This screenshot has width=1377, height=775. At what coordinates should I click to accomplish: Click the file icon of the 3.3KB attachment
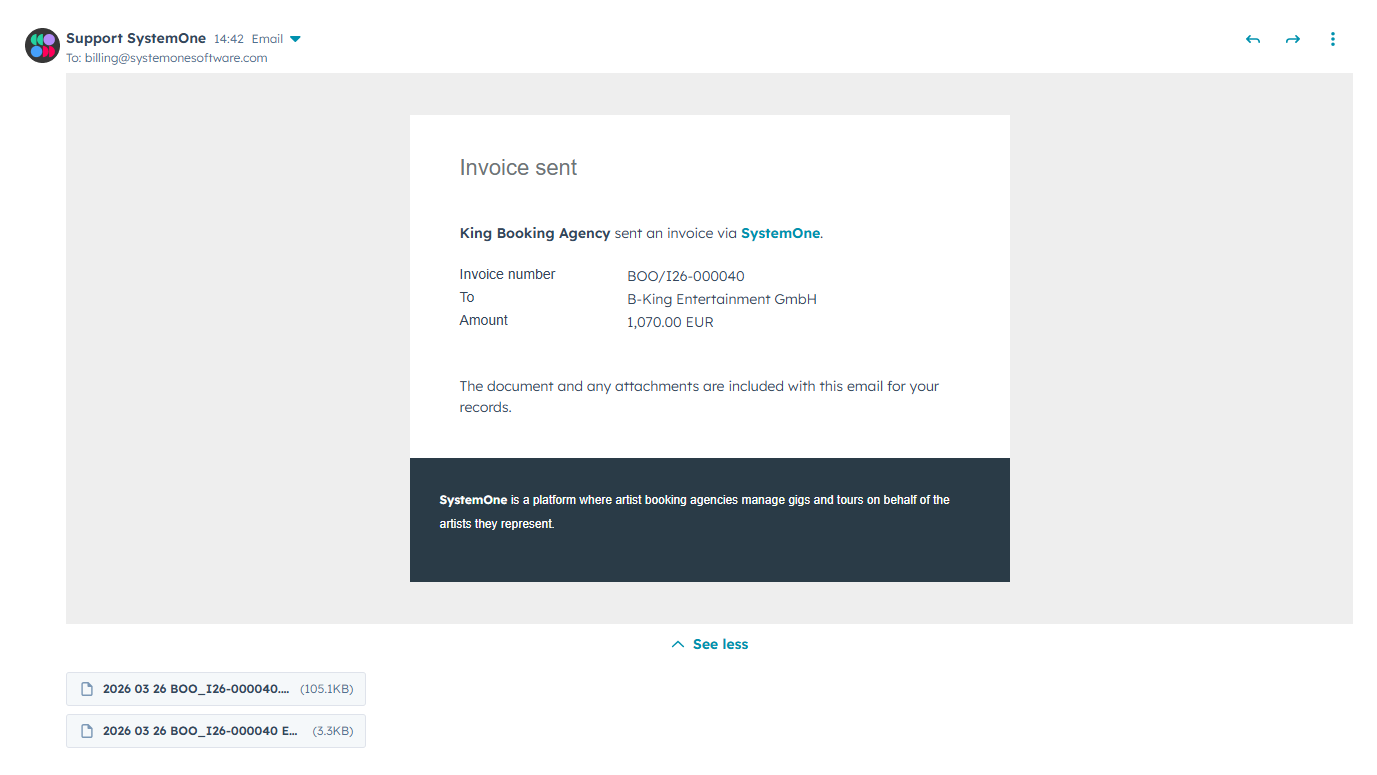click(x=87, y=731)
